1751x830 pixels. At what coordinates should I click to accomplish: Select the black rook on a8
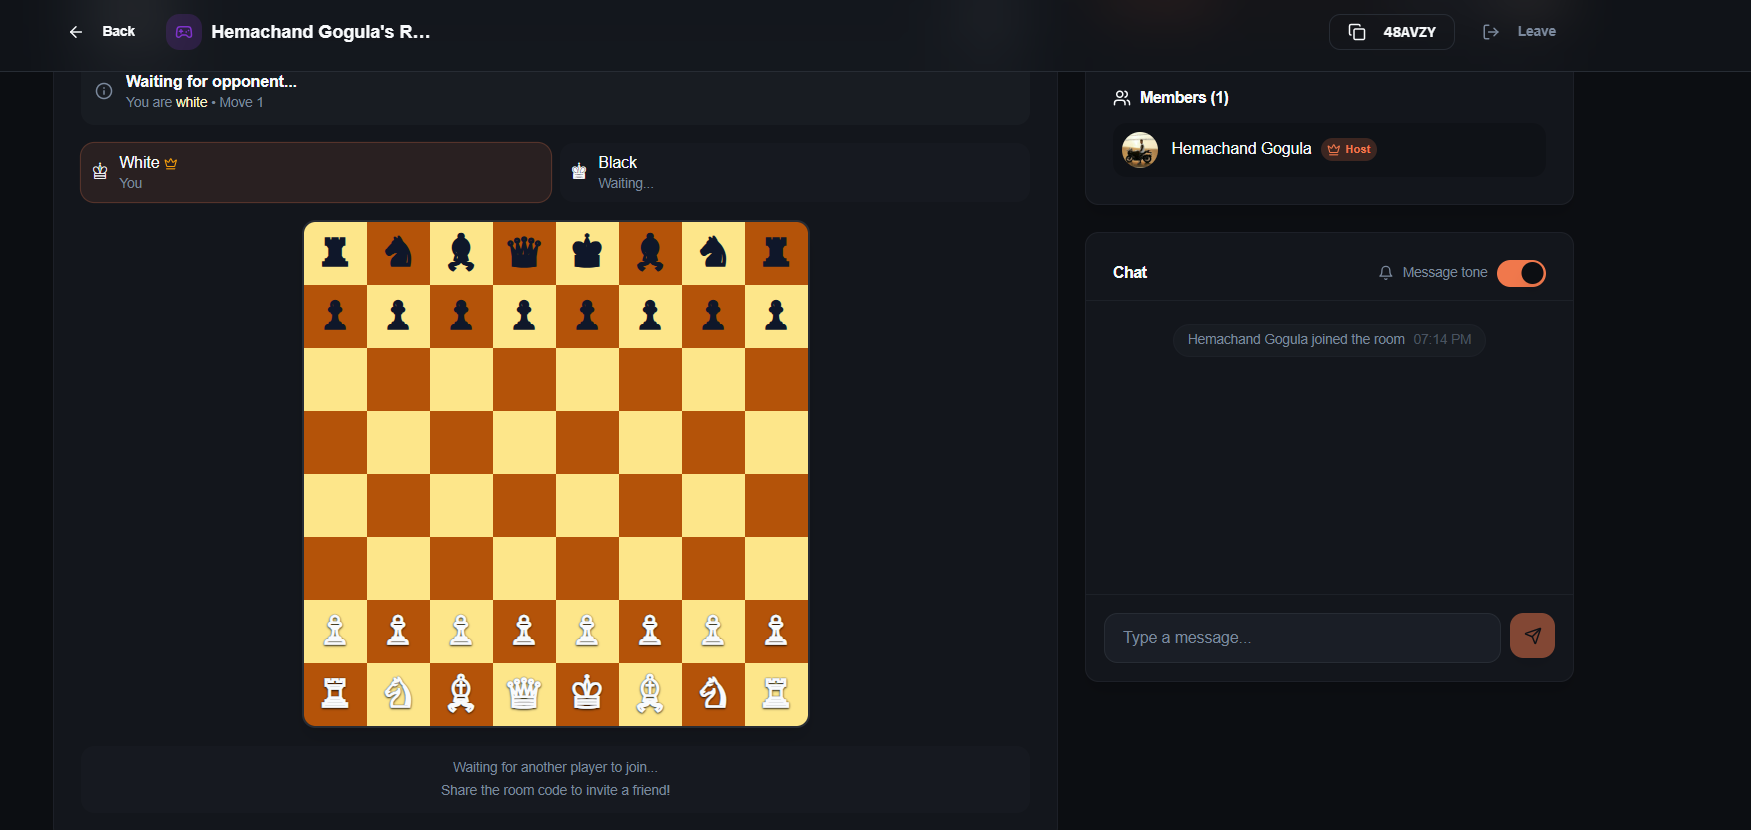[x=335, y=253]
